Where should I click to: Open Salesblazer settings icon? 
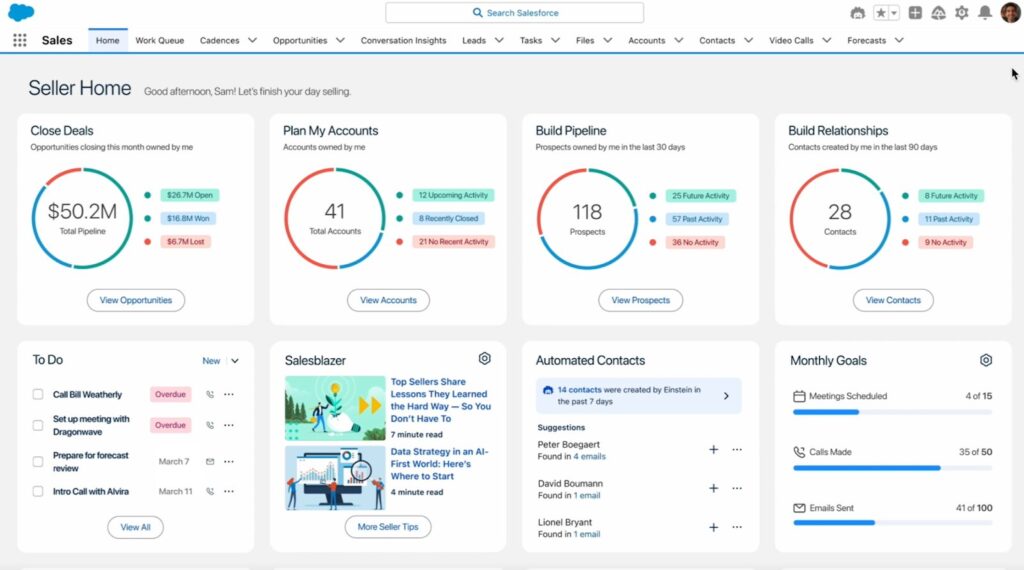click(485, 358)
